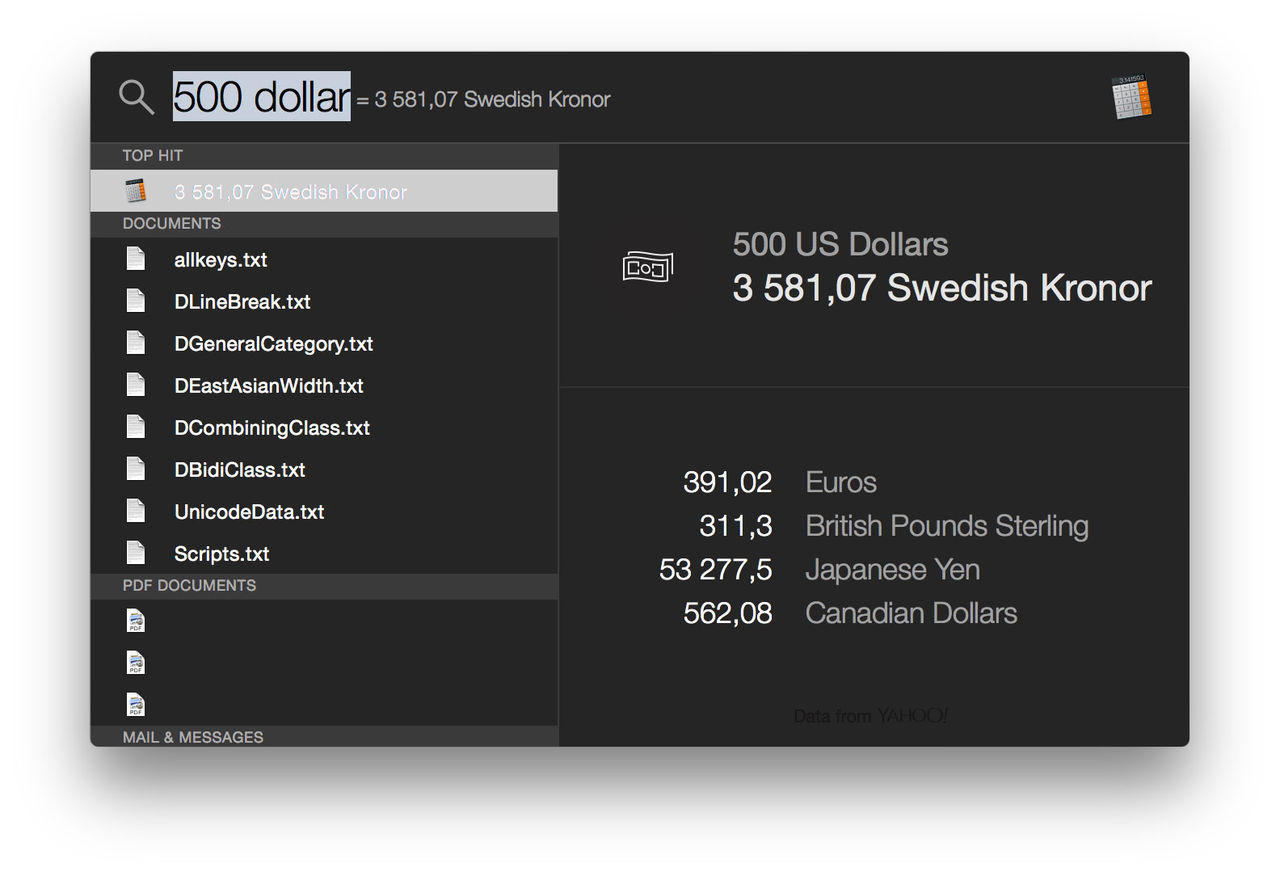Select DBidiClass.txt document
This screenshot has width=1280, height=876.
(240, 470)
